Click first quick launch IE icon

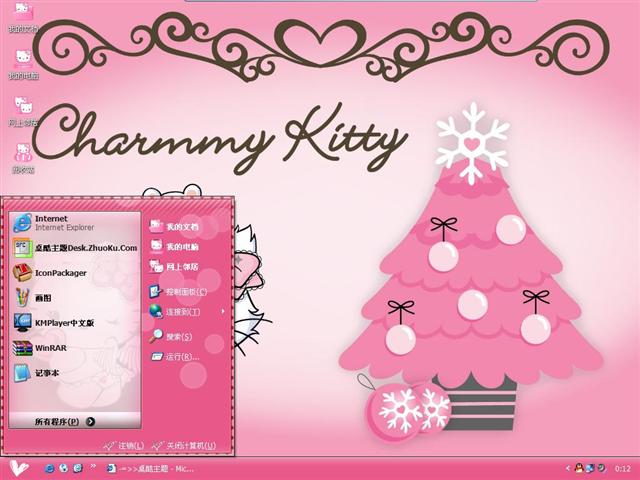49,469
